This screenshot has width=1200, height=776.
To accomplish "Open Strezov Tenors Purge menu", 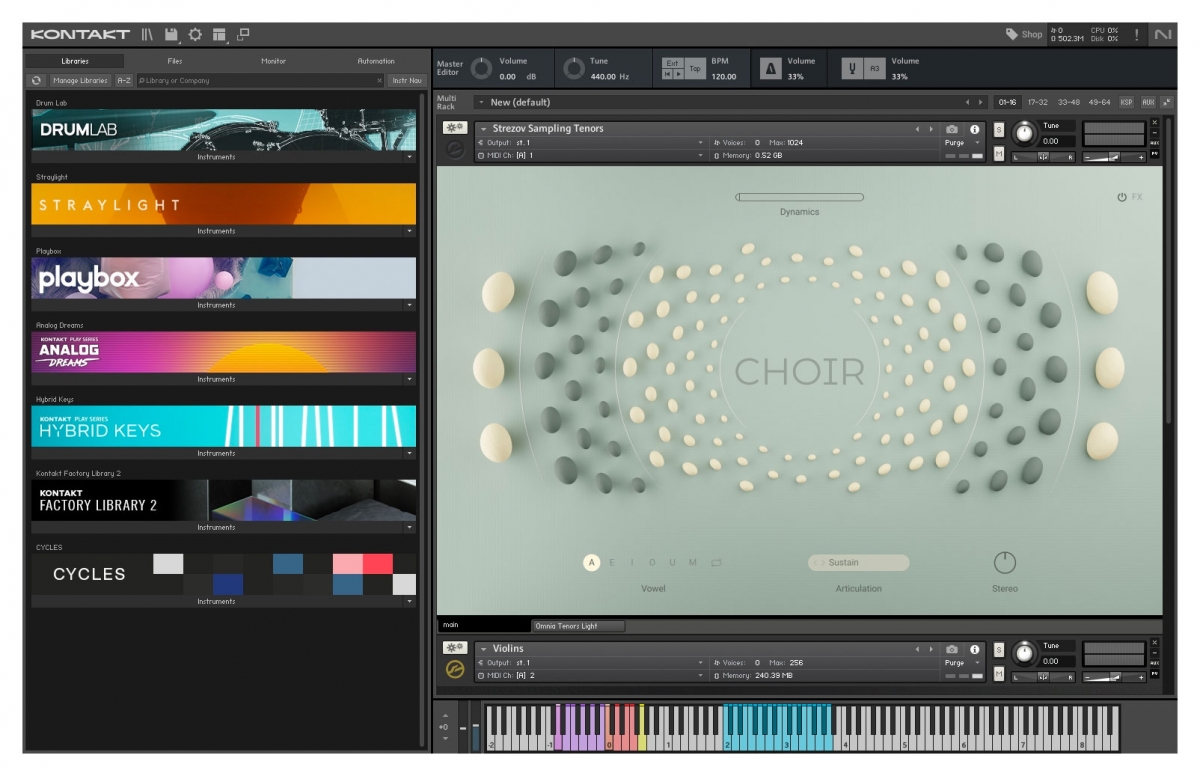I will click(961, 143).
